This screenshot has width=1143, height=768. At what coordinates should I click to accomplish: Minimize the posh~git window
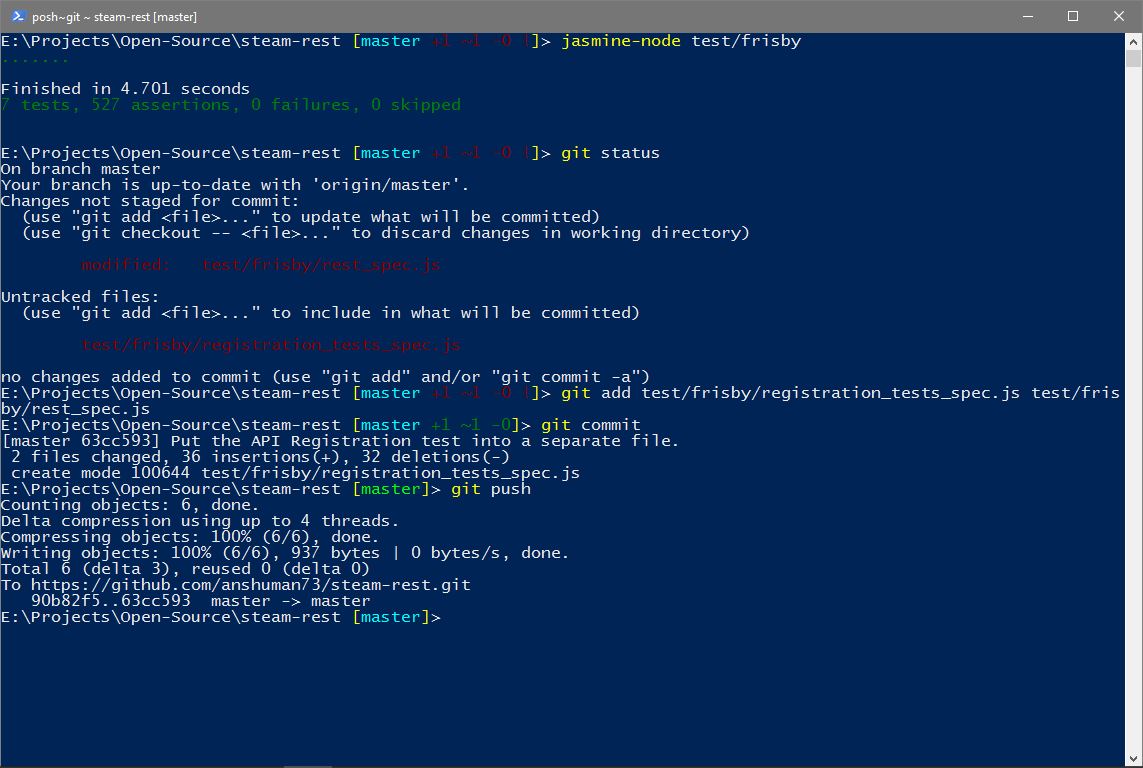coord(1028,16)
